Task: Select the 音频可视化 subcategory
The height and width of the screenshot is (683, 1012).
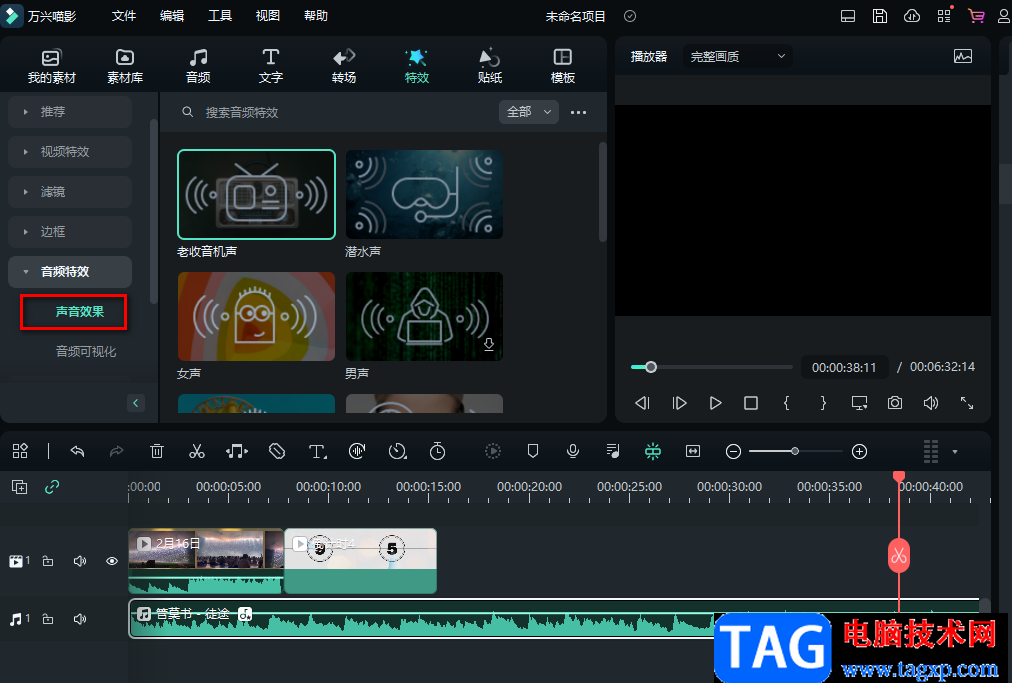Action: (86, 352)
